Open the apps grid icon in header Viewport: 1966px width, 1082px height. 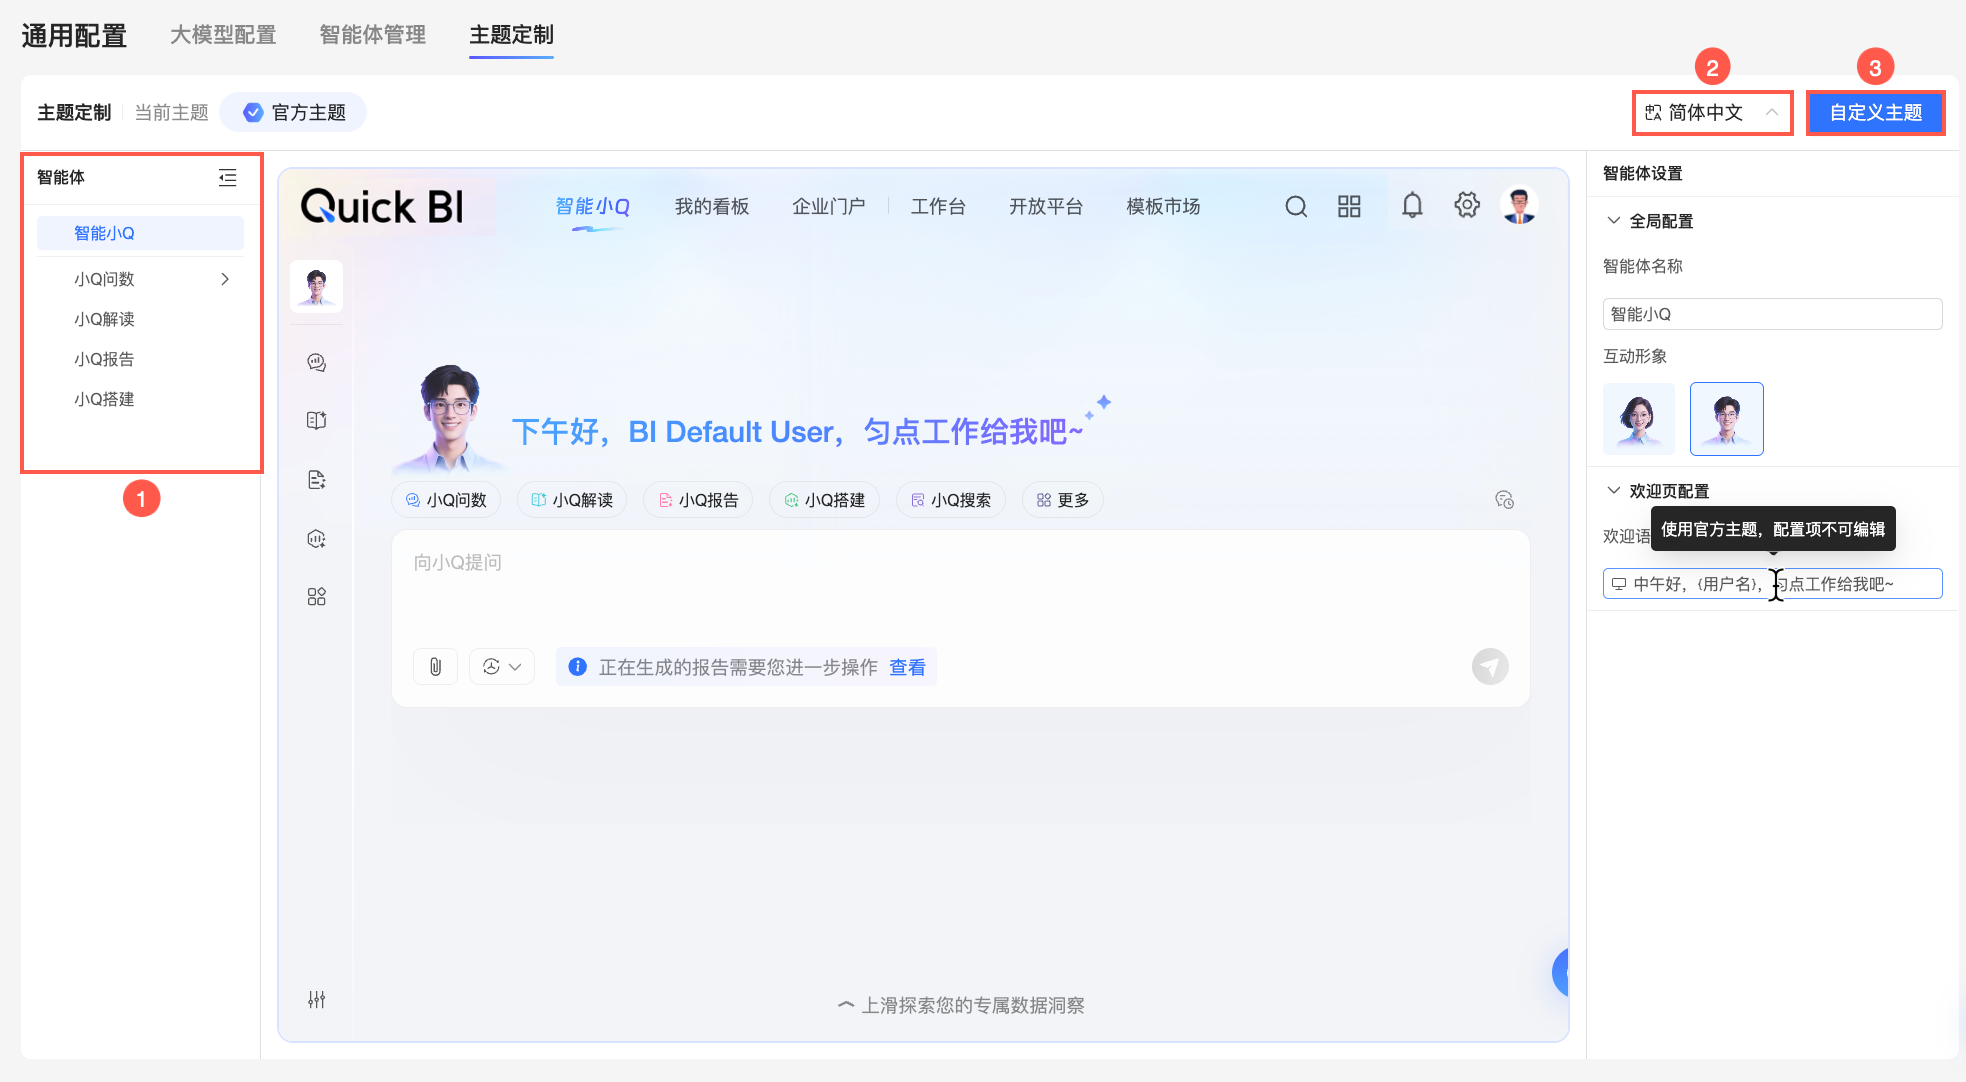[1349, 206]
